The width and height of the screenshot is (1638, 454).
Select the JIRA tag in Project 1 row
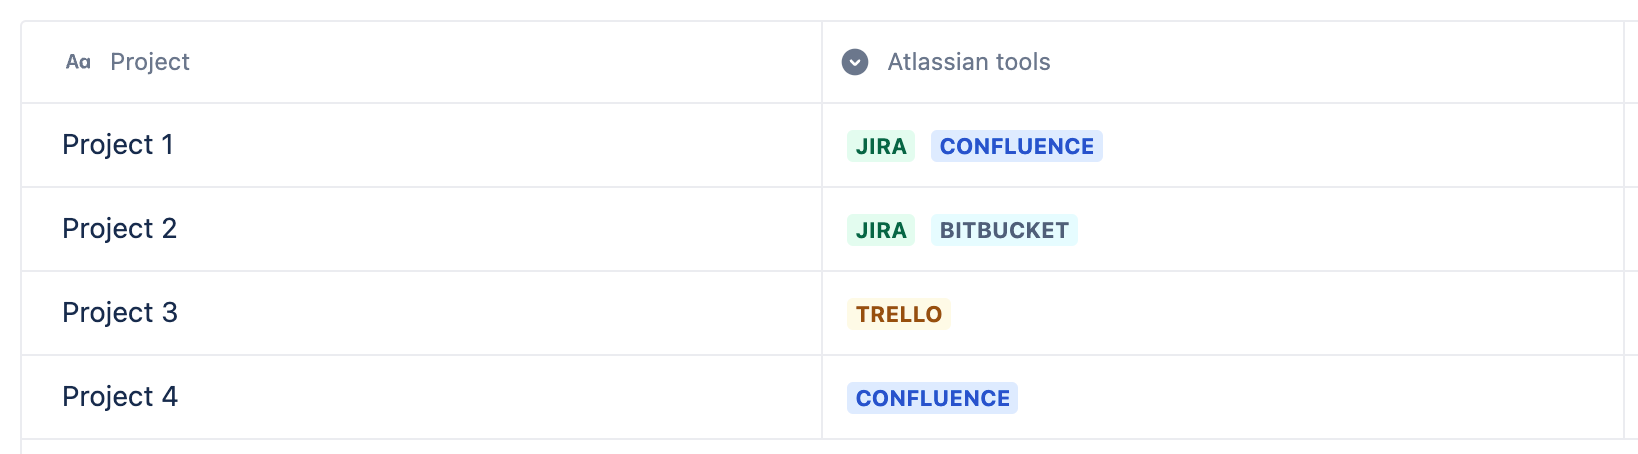tap(881, 146)
